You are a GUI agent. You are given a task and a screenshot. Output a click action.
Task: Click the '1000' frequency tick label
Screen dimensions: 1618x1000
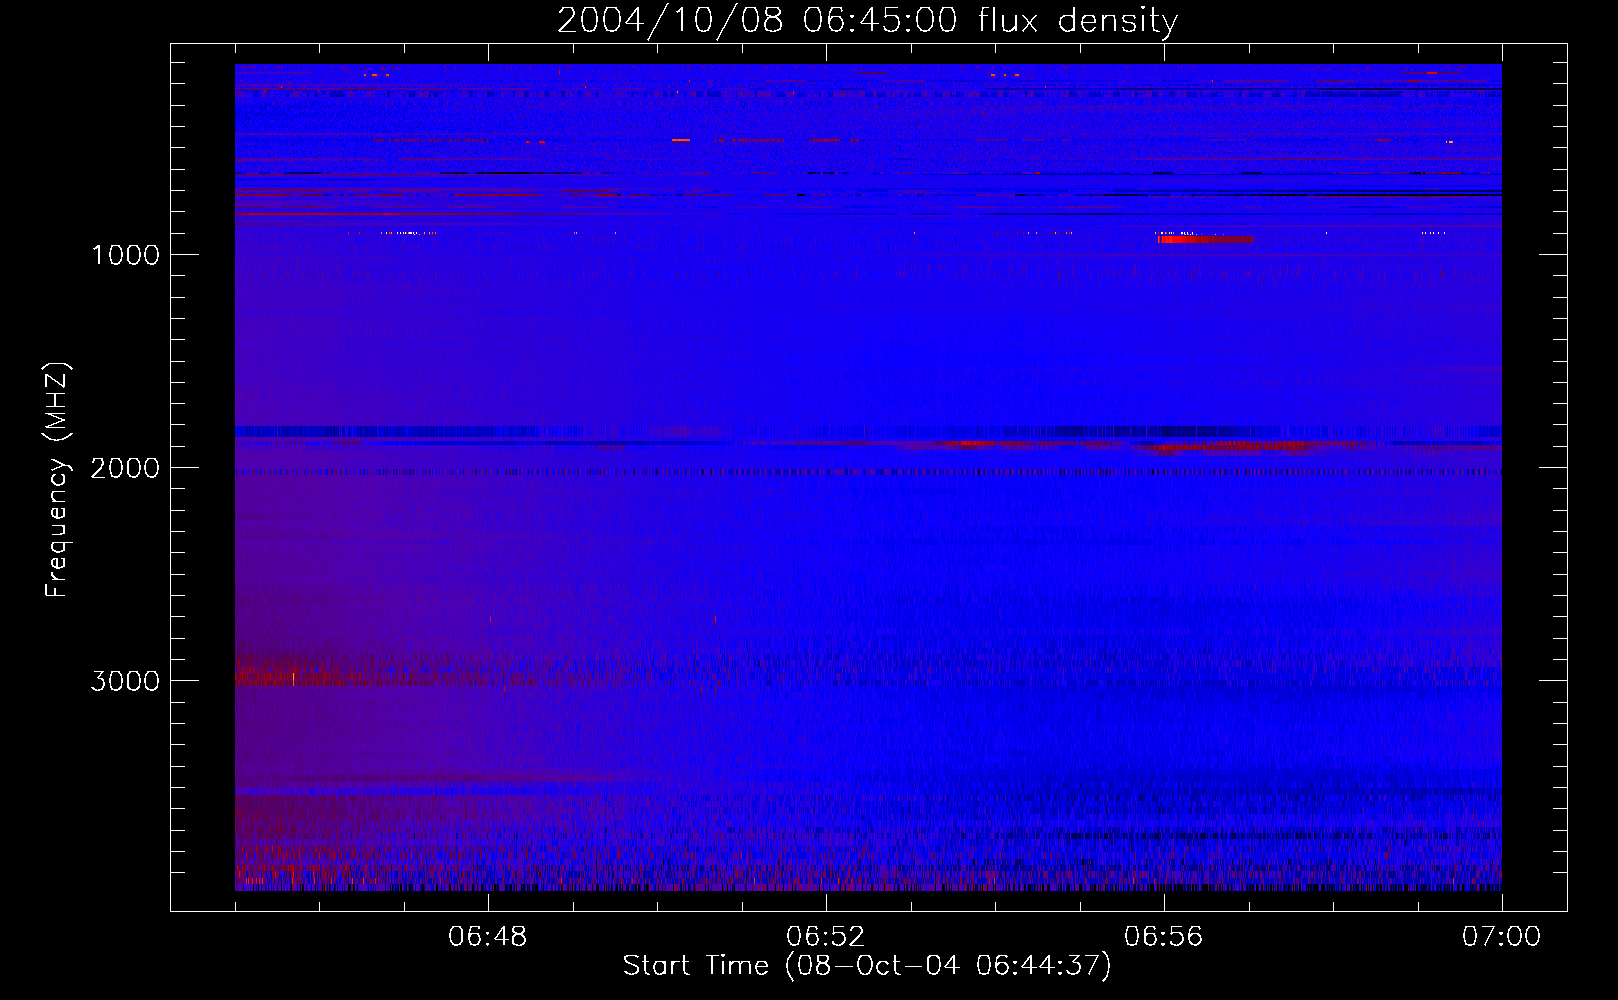click(125, 255)
